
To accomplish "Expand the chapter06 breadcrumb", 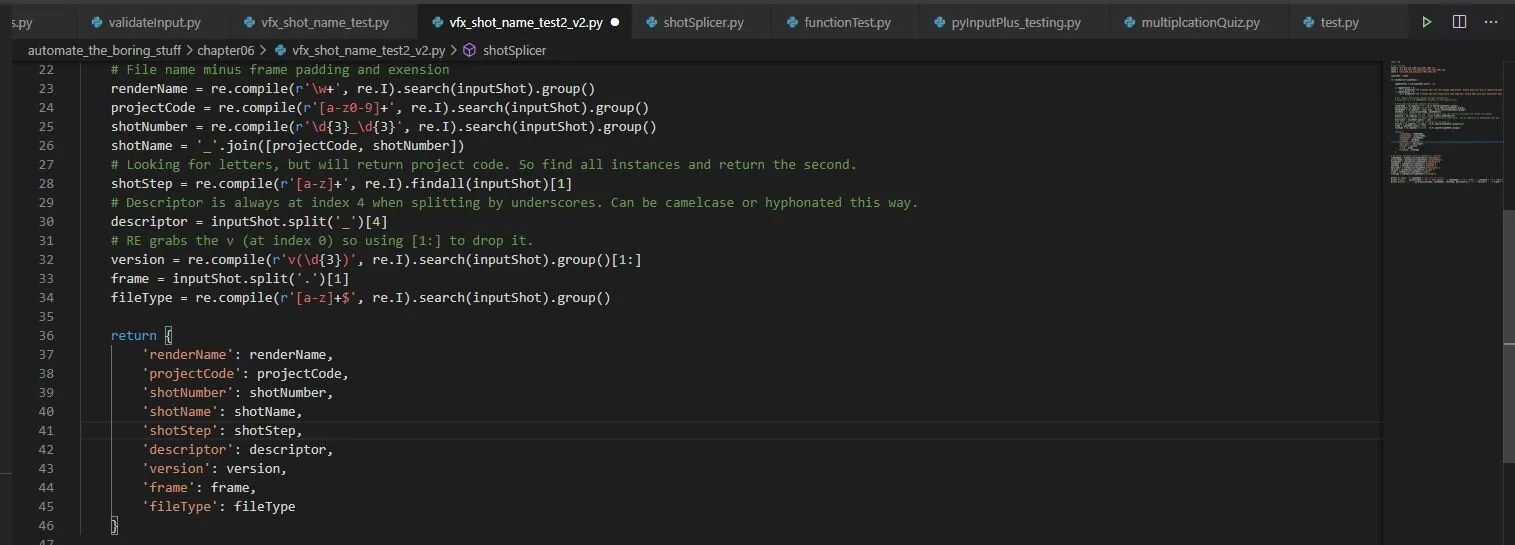I will tap(227, 50).
